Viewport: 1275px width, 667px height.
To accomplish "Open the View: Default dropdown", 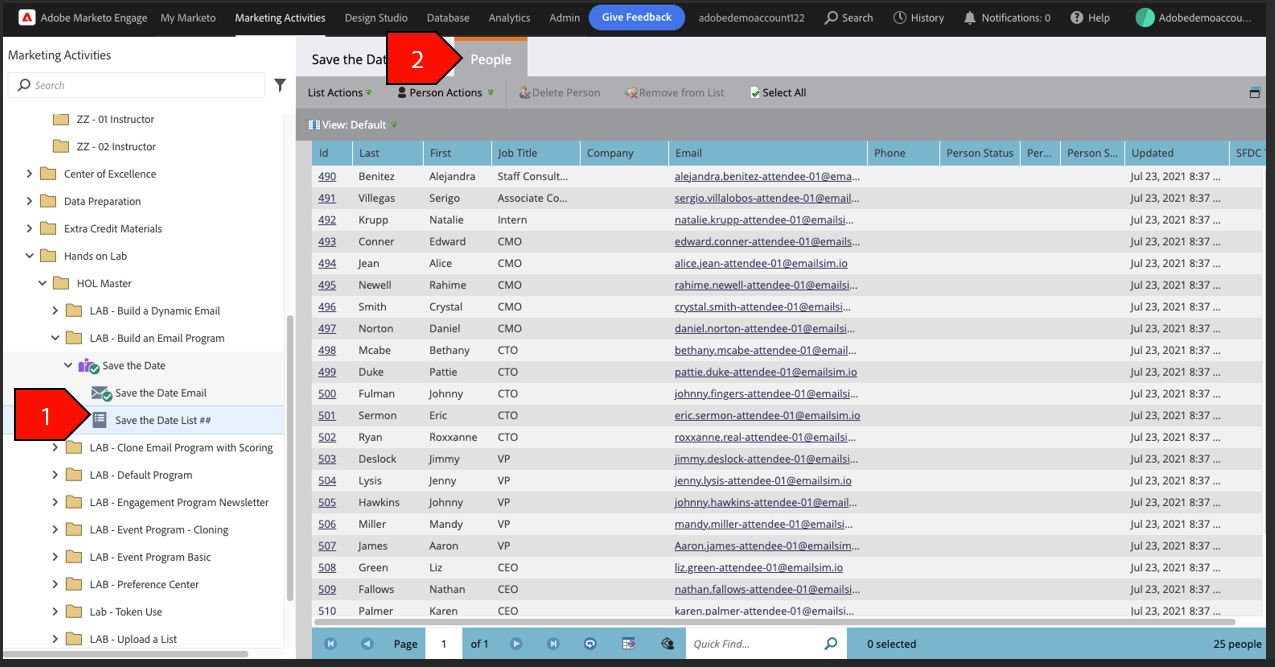I will click(x=353, y=125).
